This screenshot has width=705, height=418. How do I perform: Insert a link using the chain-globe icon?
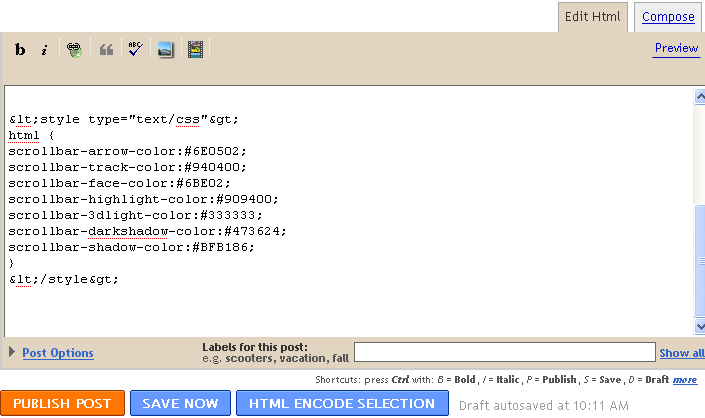(x=74, y=49)
